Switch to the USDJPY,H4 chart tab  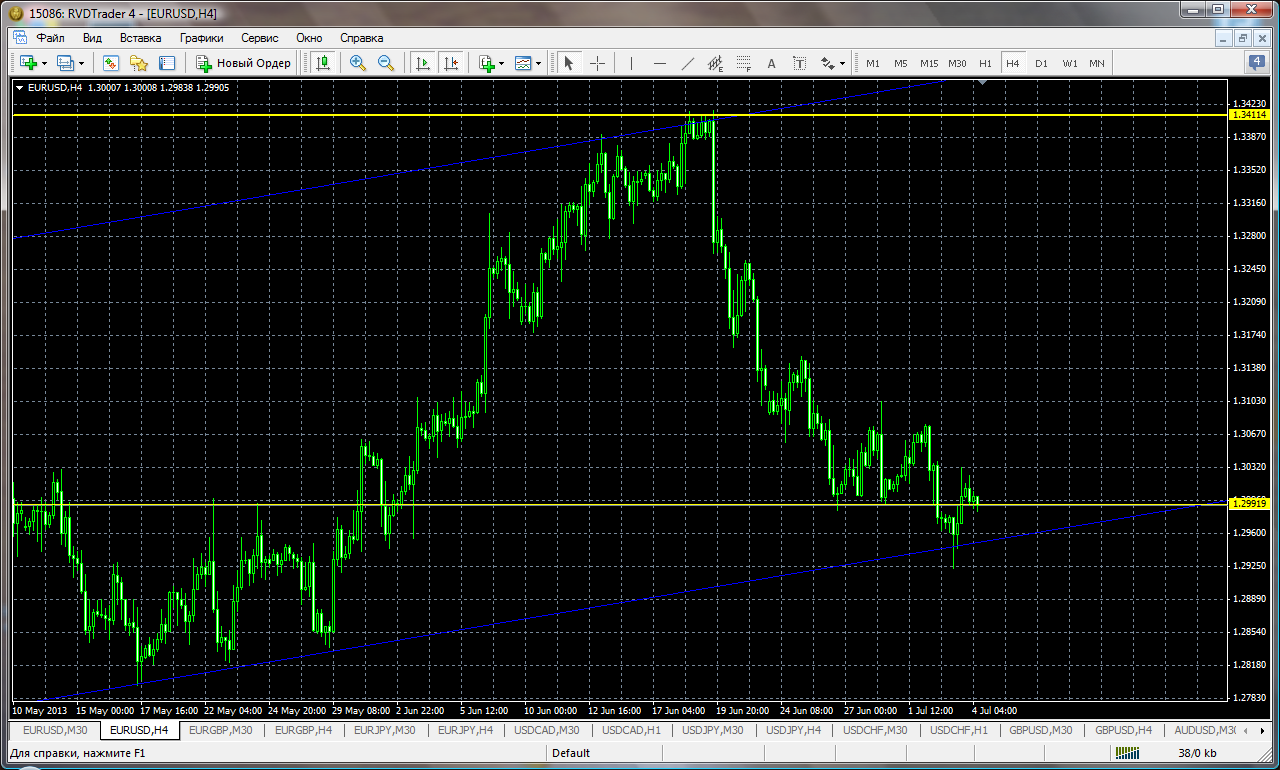[793, 730]
